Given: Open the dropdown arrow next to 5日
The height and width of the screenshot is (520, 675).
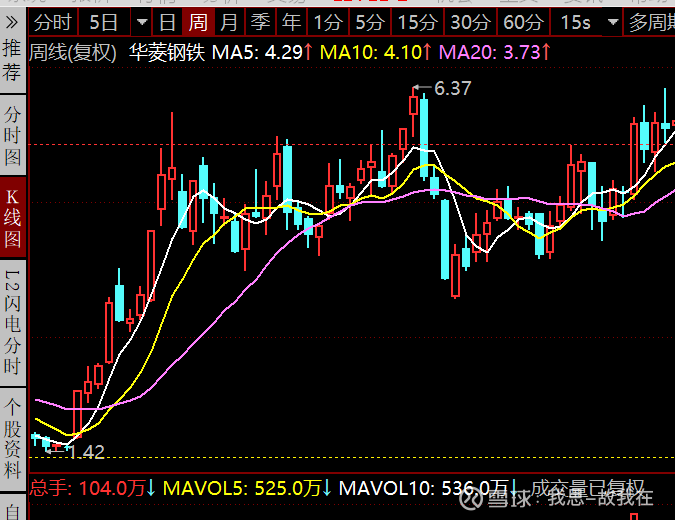Looking at the screenshot, I should (142, 22).
